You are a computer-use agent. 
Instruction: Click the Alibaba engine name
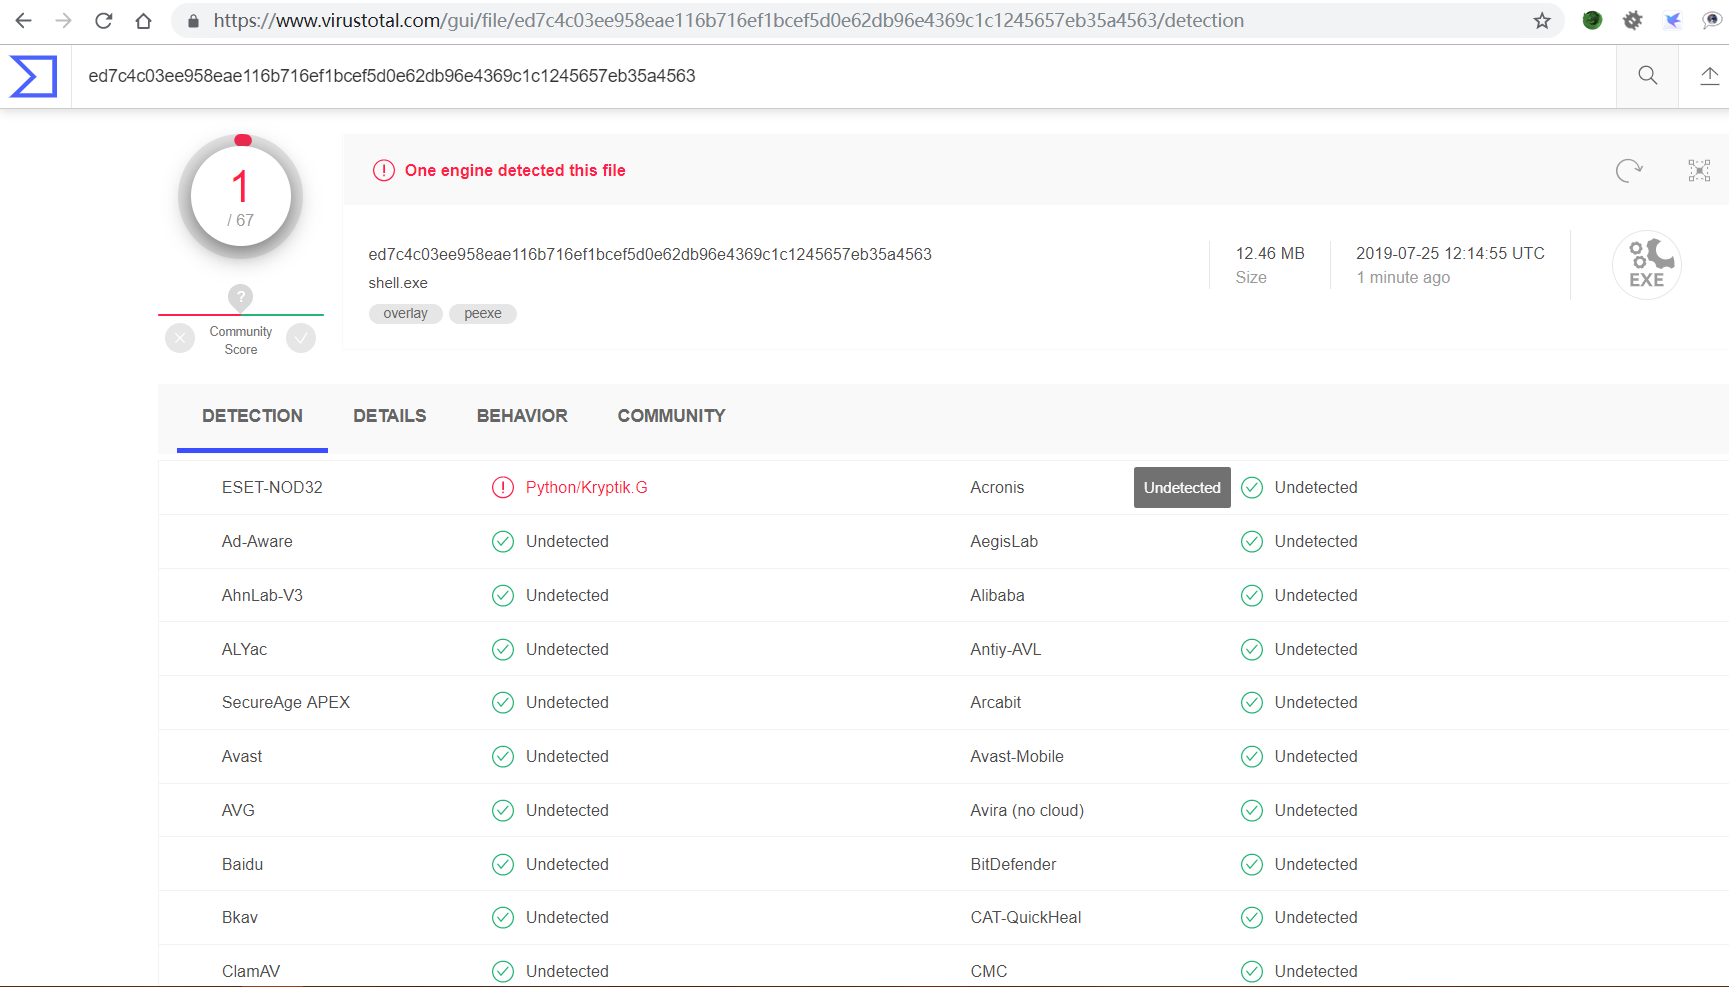click(x=997, y=595)
